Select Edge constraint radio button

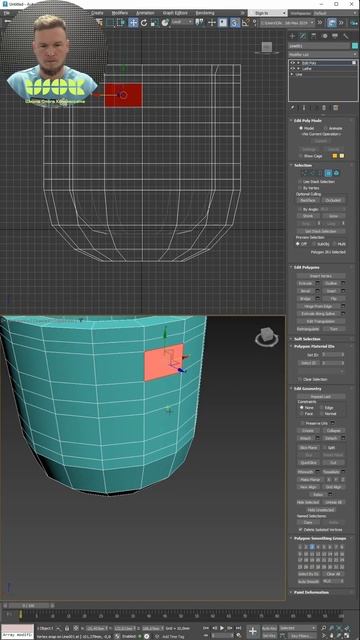tap(321, 407)
